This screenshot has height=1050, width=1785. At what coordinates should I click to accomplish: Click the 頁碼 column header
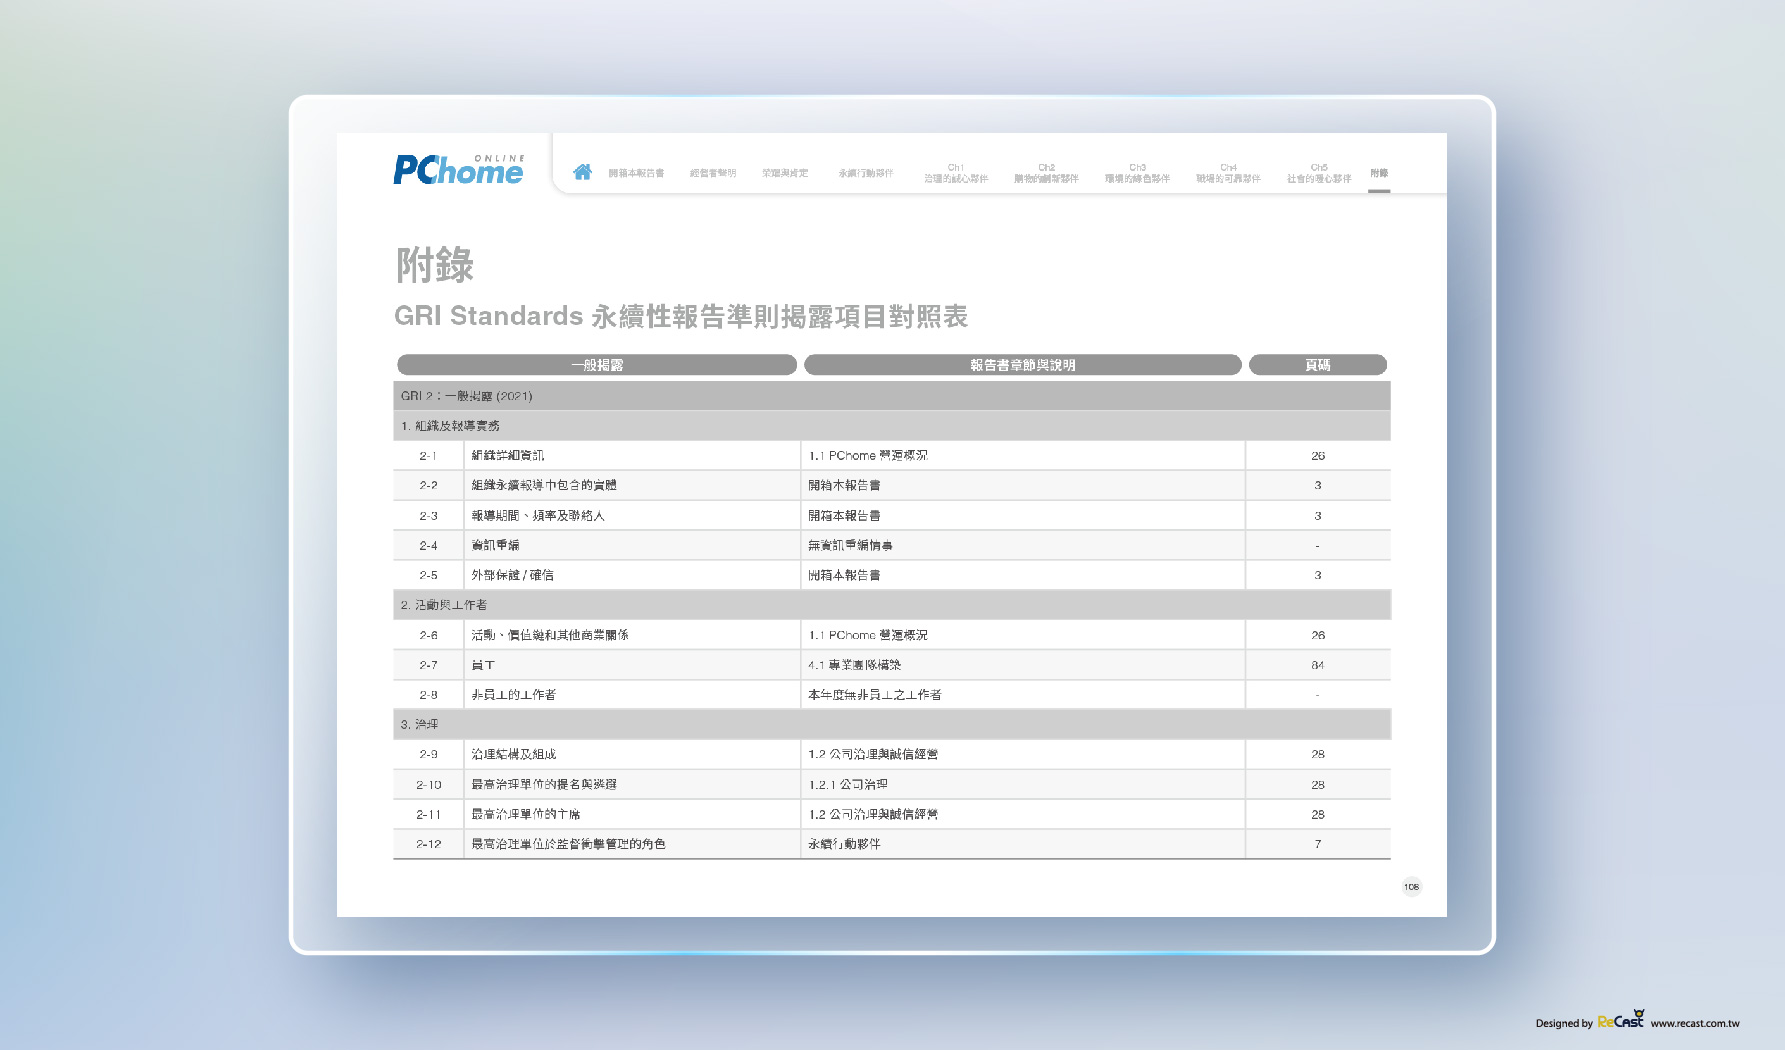point(1318,365)
